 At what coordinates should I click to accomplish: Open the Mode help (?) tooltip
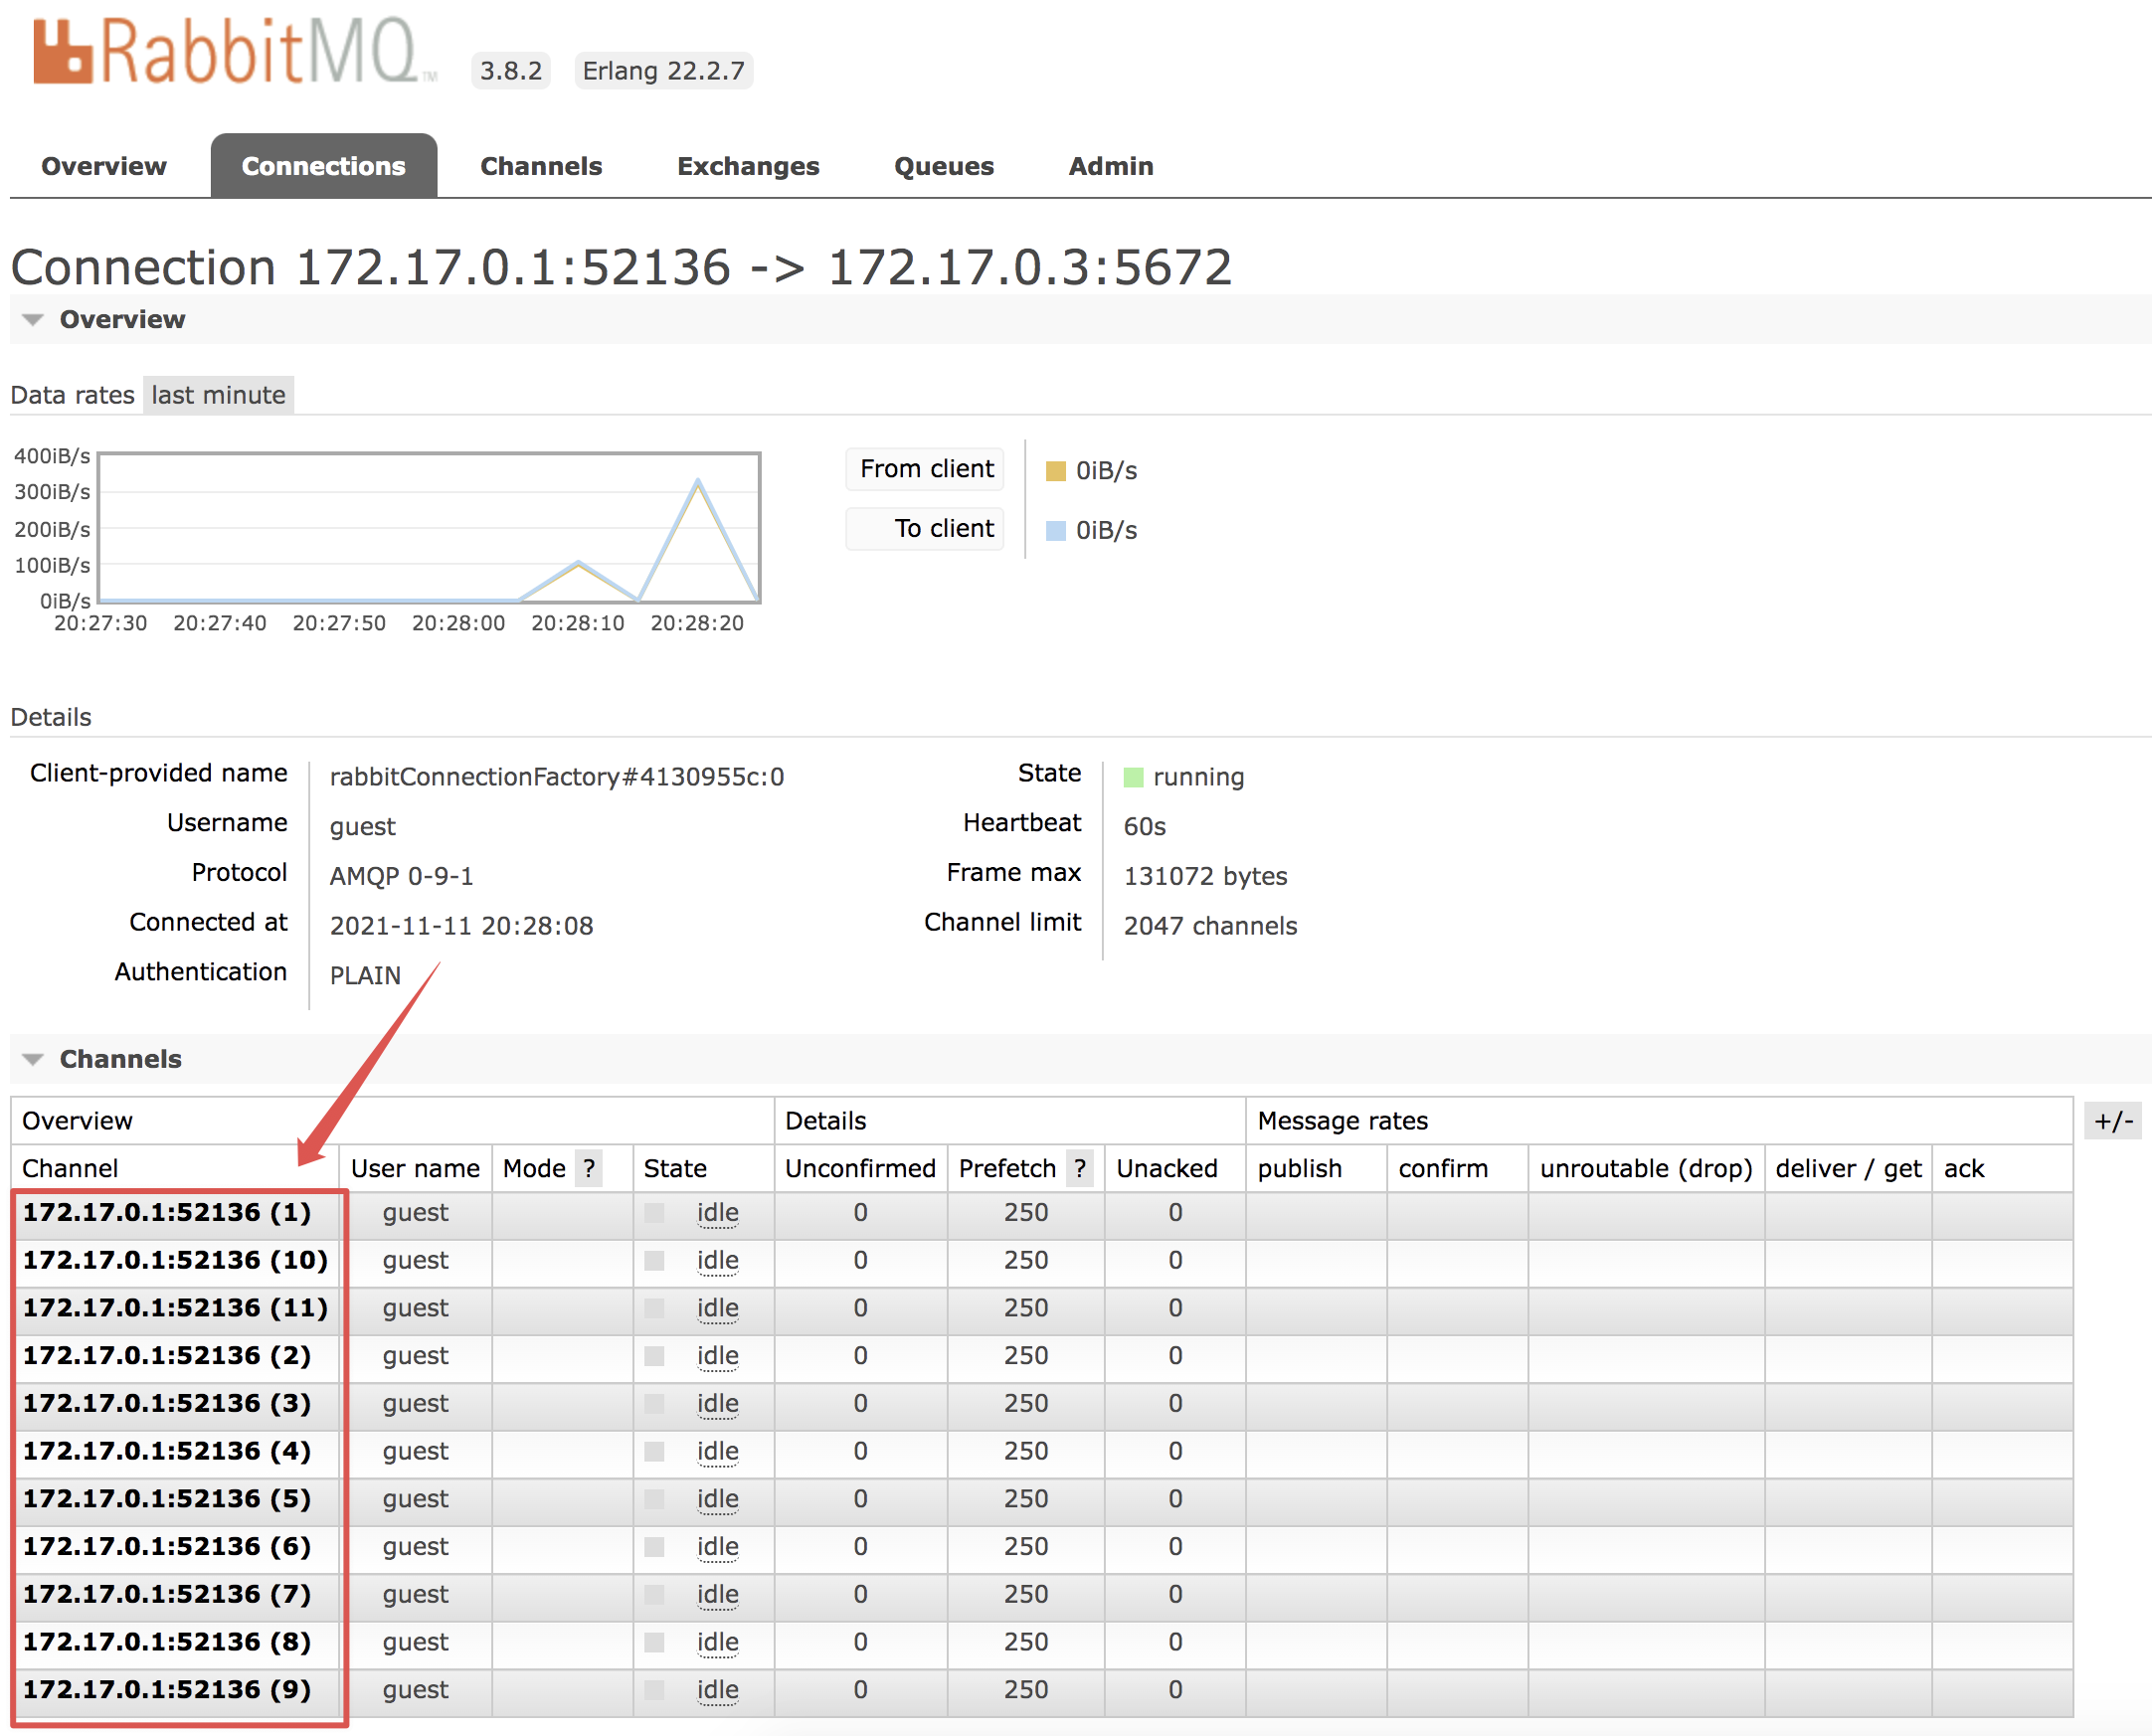590,1168
